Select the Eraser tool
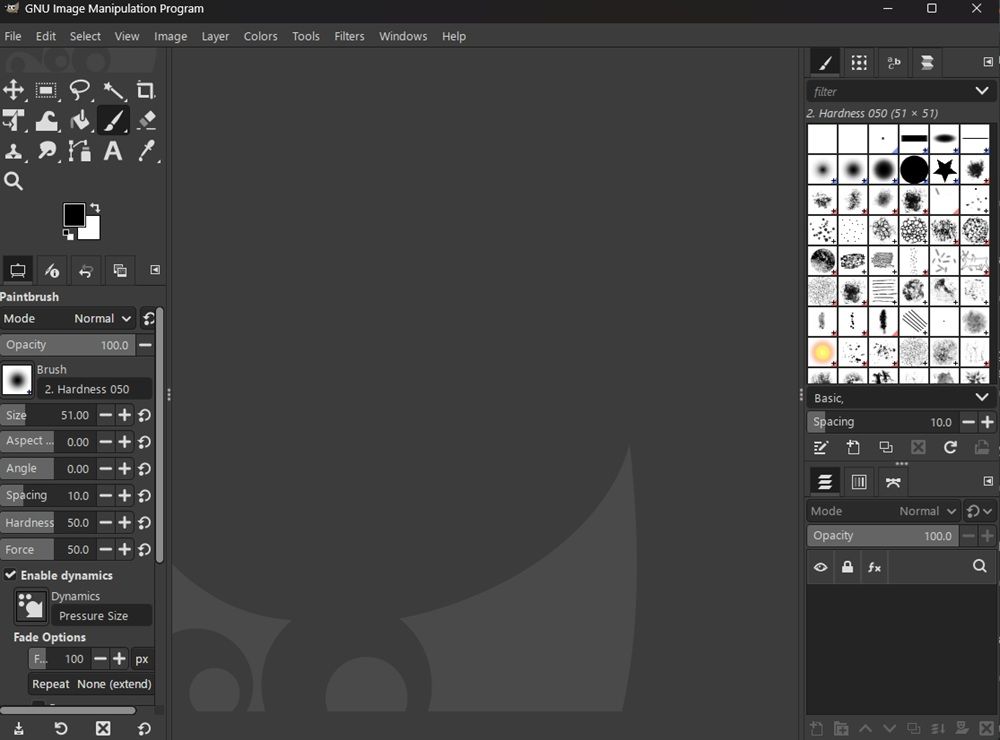This screenshot has width=1000, height=740. pos(145,120)
